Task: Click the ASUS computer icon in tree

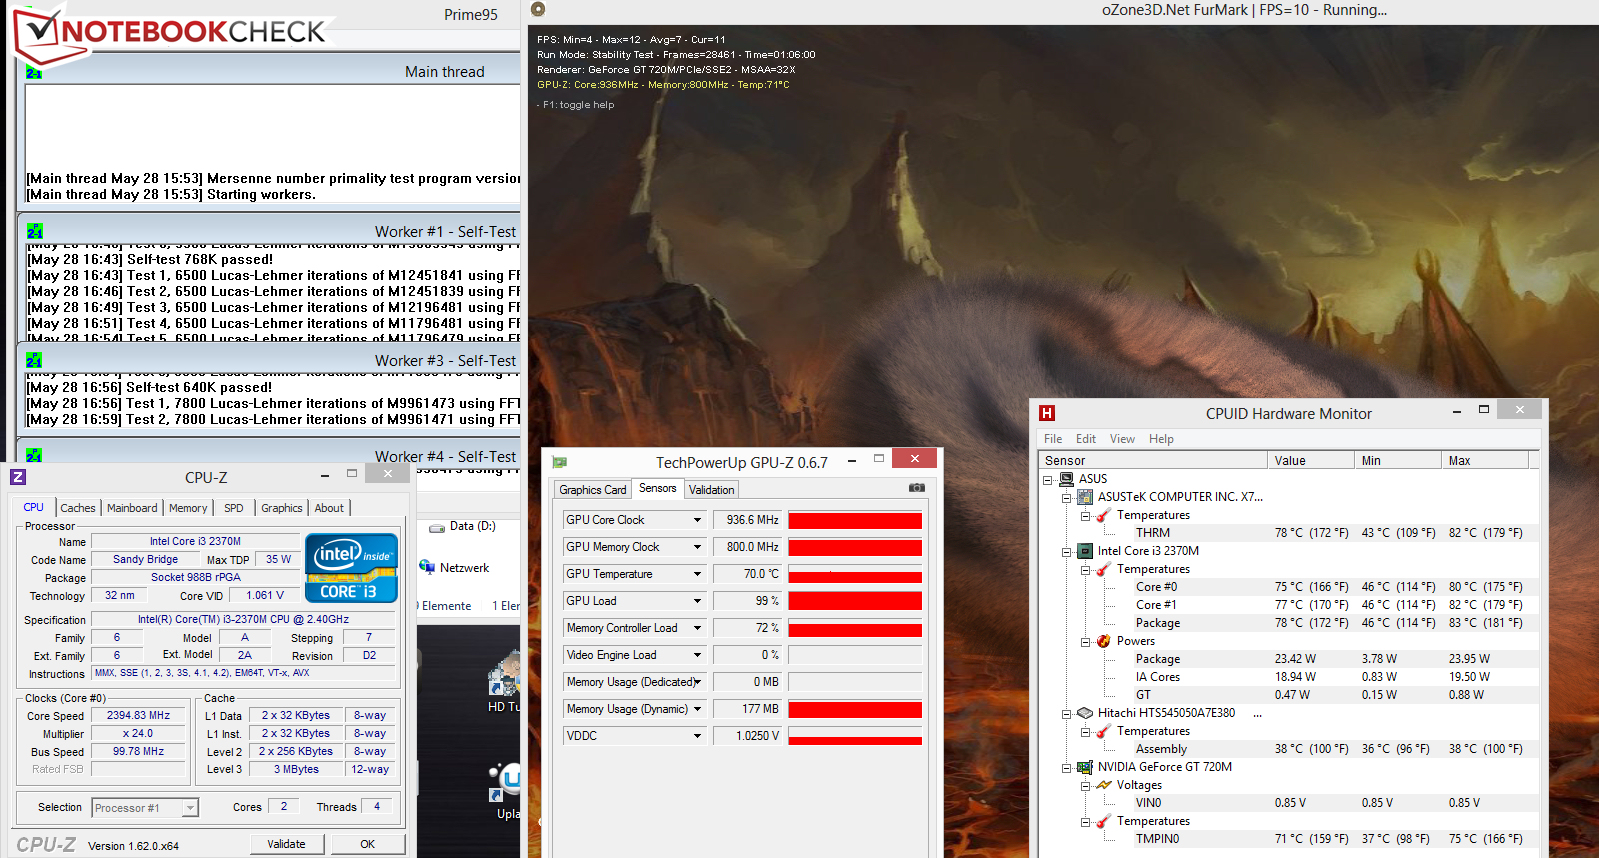Action: click(x=1067, y=479)
